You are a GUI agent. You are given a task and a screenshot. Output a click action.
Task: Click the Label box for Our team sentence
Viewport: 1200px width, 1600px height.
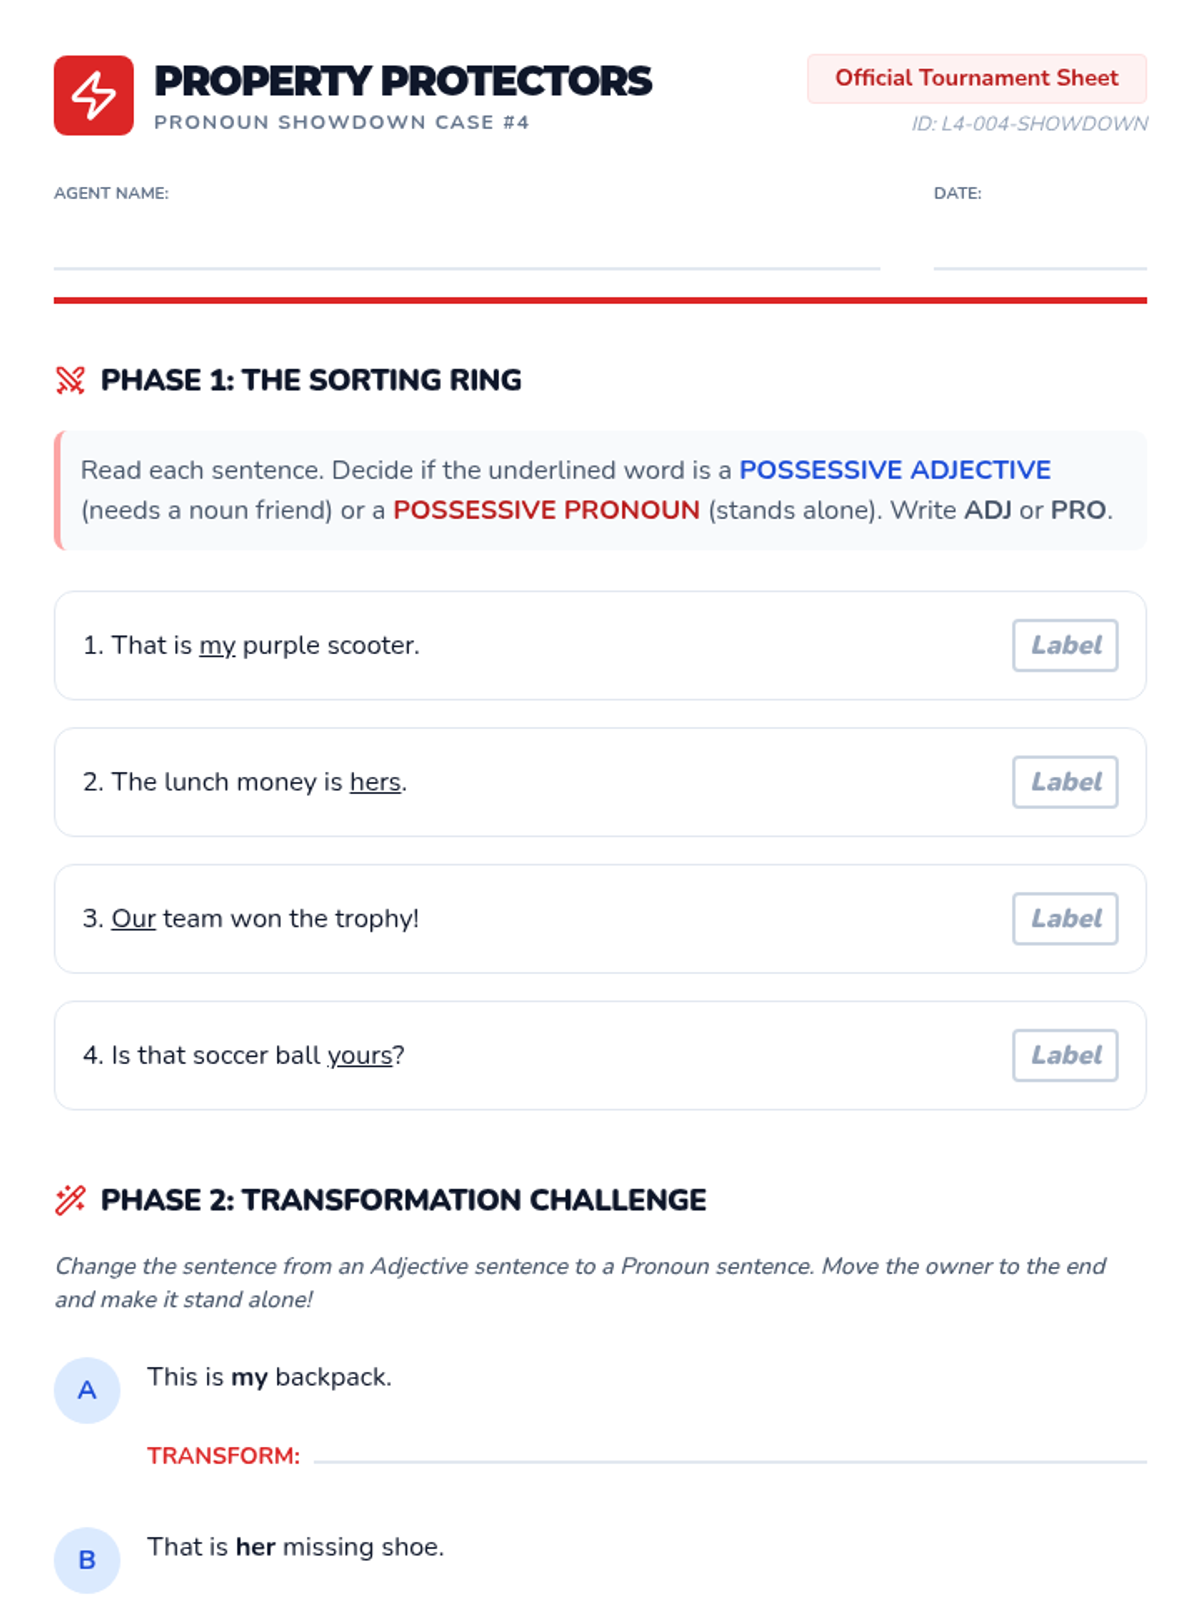[1065, 919]
